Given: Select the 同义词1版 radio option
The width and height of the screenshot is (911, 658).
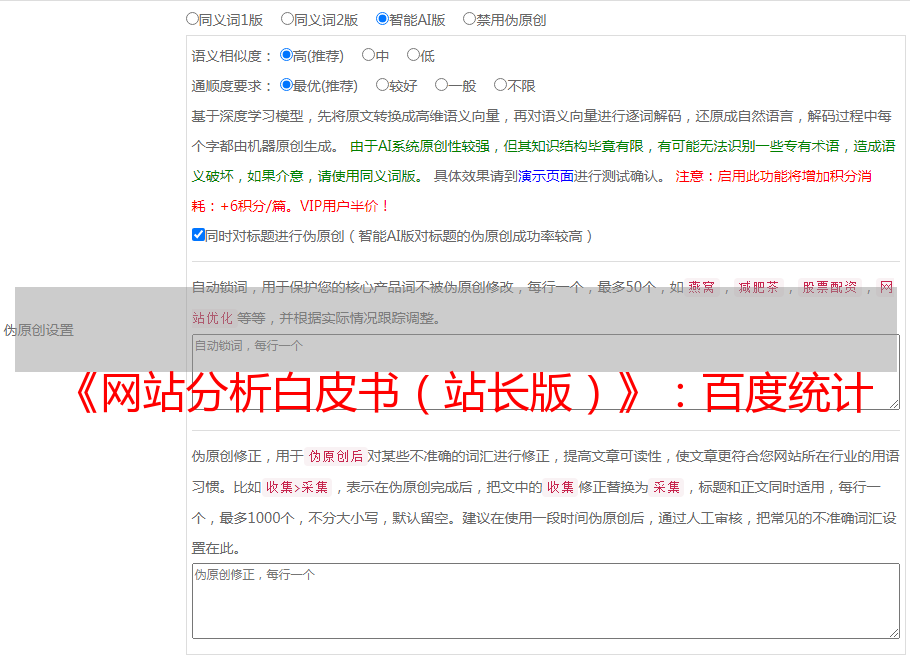Looking at the screenshot, I should click(x=192, y=19).
